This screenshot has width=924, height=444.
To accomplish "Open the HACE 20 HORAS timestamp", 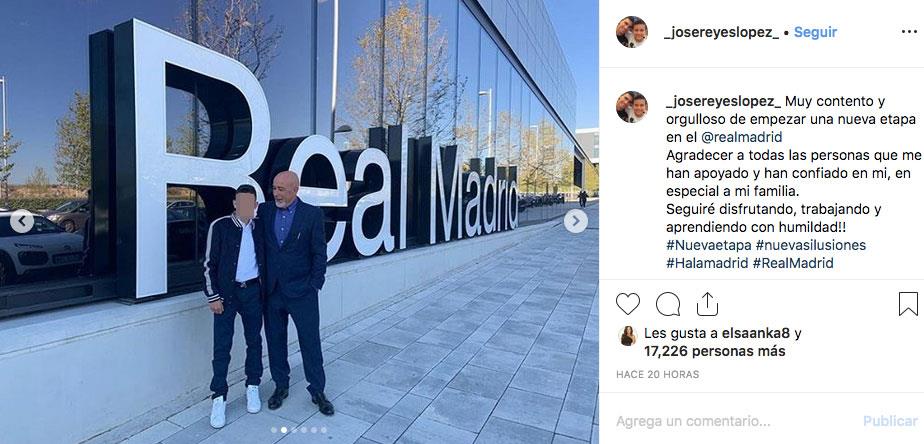I will (x=657, y=374).
